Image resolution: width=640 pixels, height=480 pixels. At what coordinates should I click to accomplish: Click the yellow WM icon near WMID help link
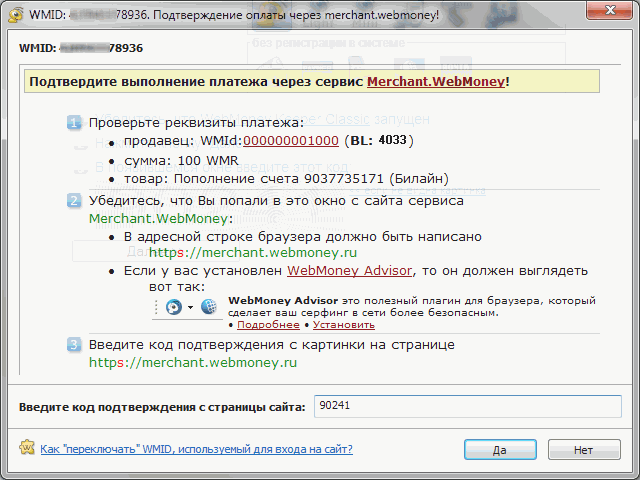pos(27,448)
